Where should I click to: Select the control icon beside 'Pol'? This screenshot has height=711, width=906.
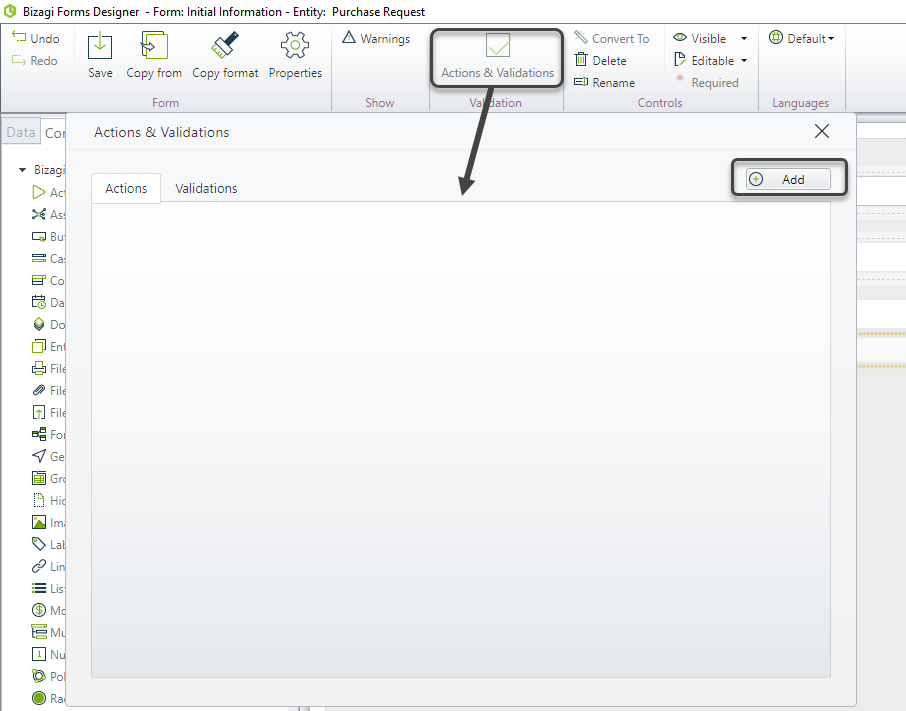39,676
